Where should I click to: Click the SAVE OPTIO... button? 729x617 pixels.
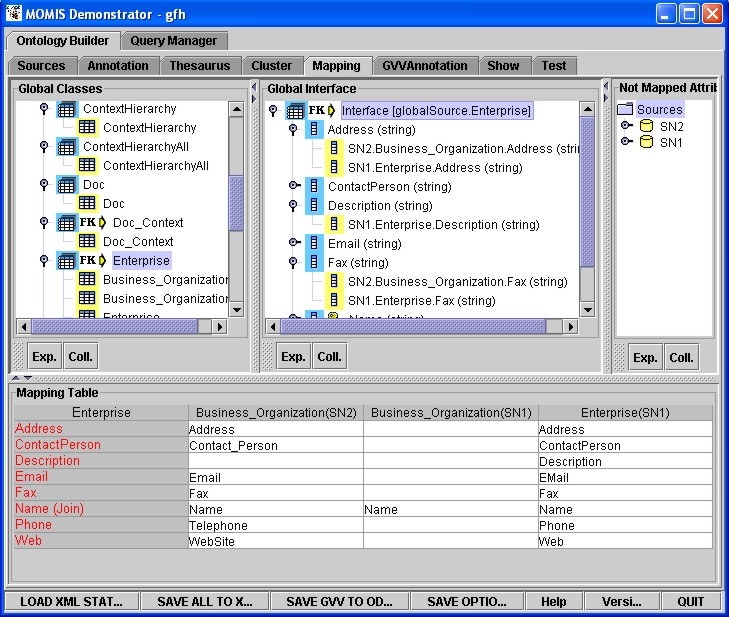click(467, 602)
